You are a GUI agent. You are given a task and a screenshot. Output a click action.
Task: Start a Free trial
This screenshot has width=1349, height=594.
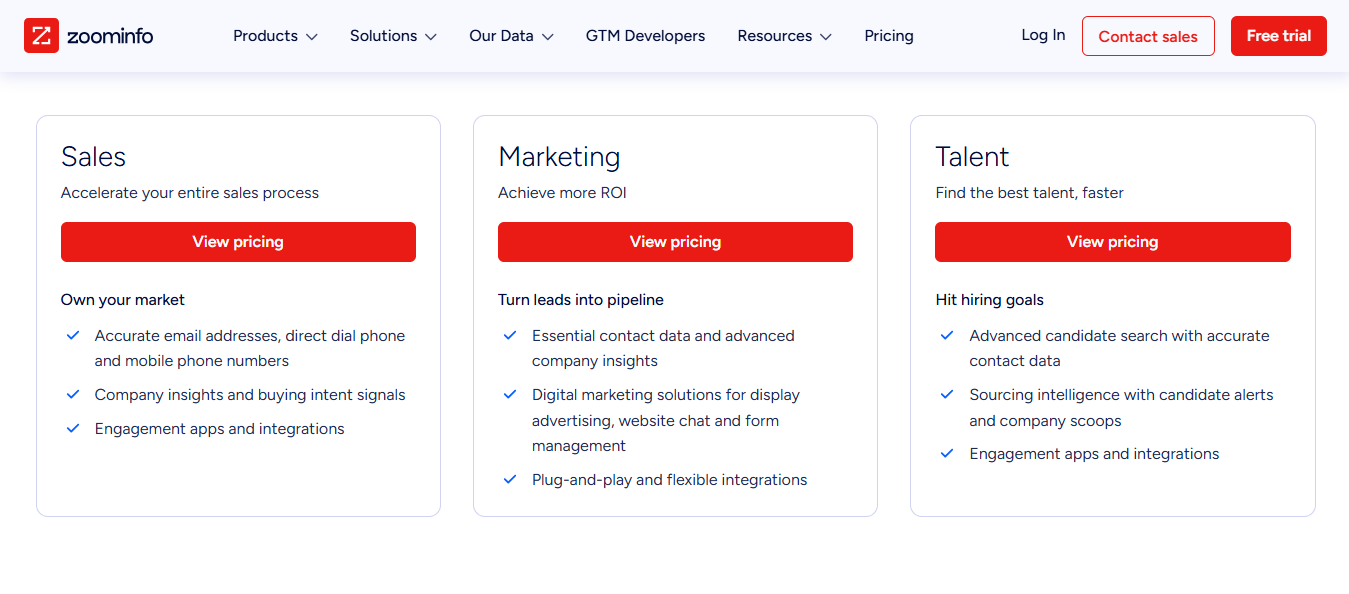(1278, 36)
